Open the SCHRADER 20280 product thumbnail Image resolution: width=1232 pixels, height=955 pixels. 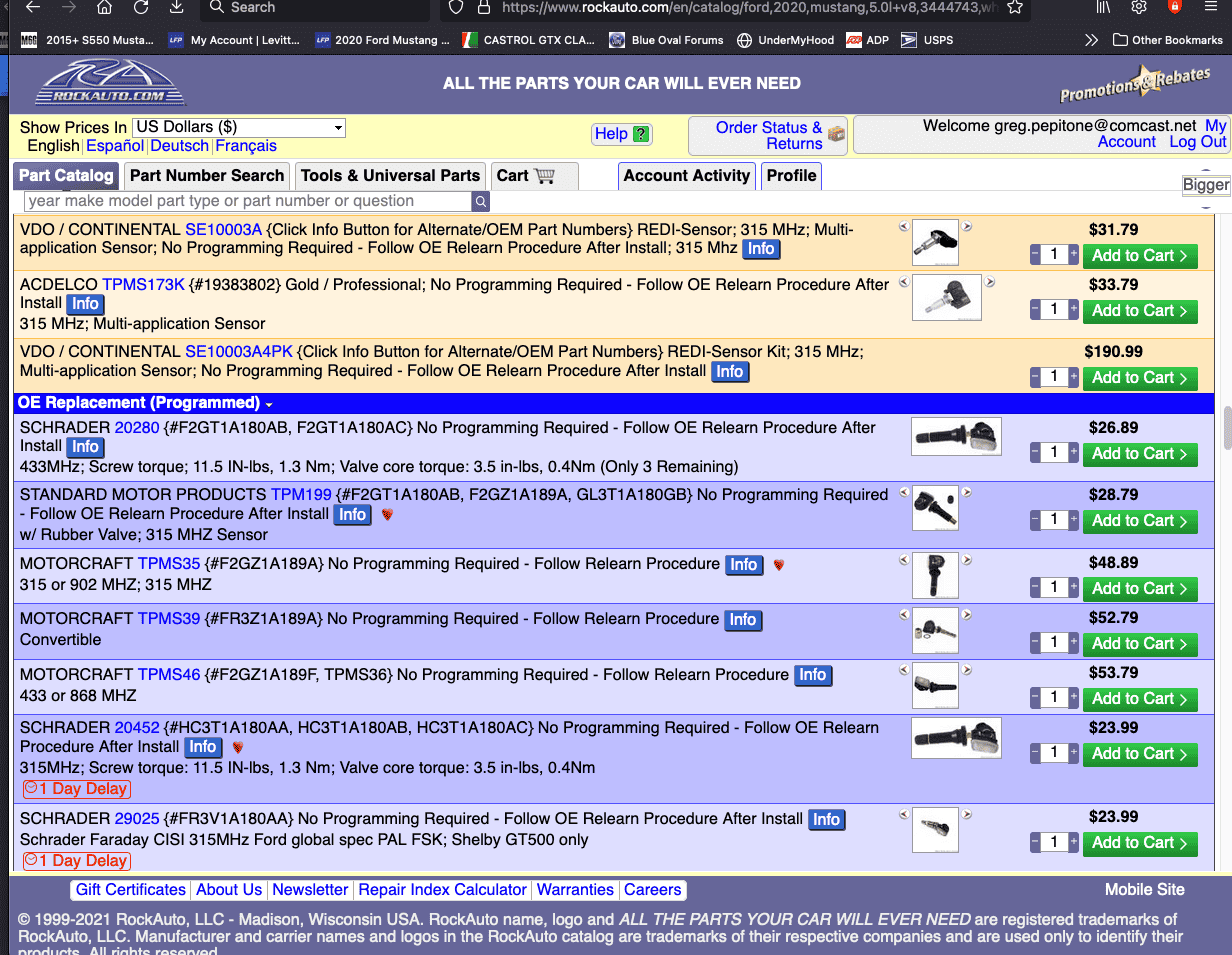(956, 436)
